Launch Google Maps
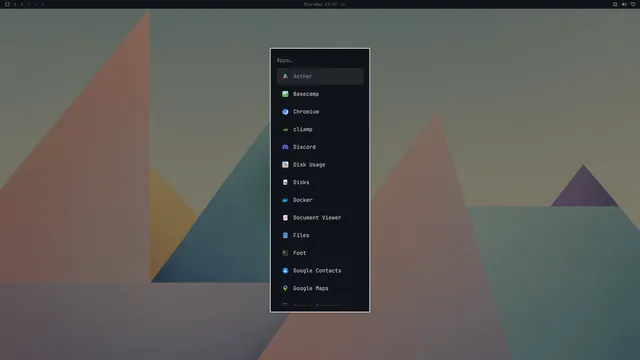Screen dimensions: 640x360 [x=320, y=289]
